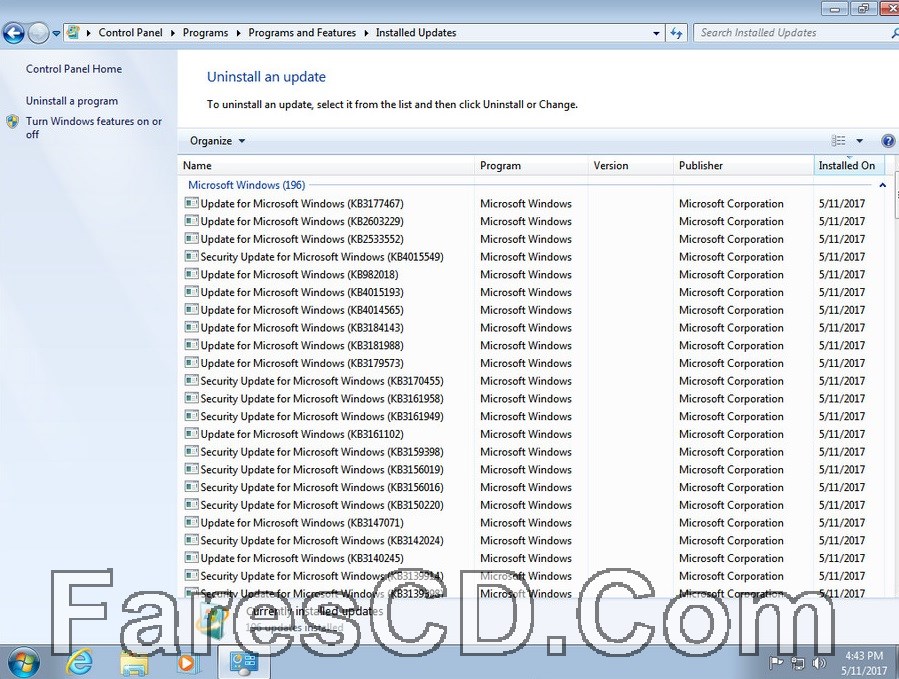Open Control Panel Home link
Screen dimensions: 899x679
tap(74, 69)
